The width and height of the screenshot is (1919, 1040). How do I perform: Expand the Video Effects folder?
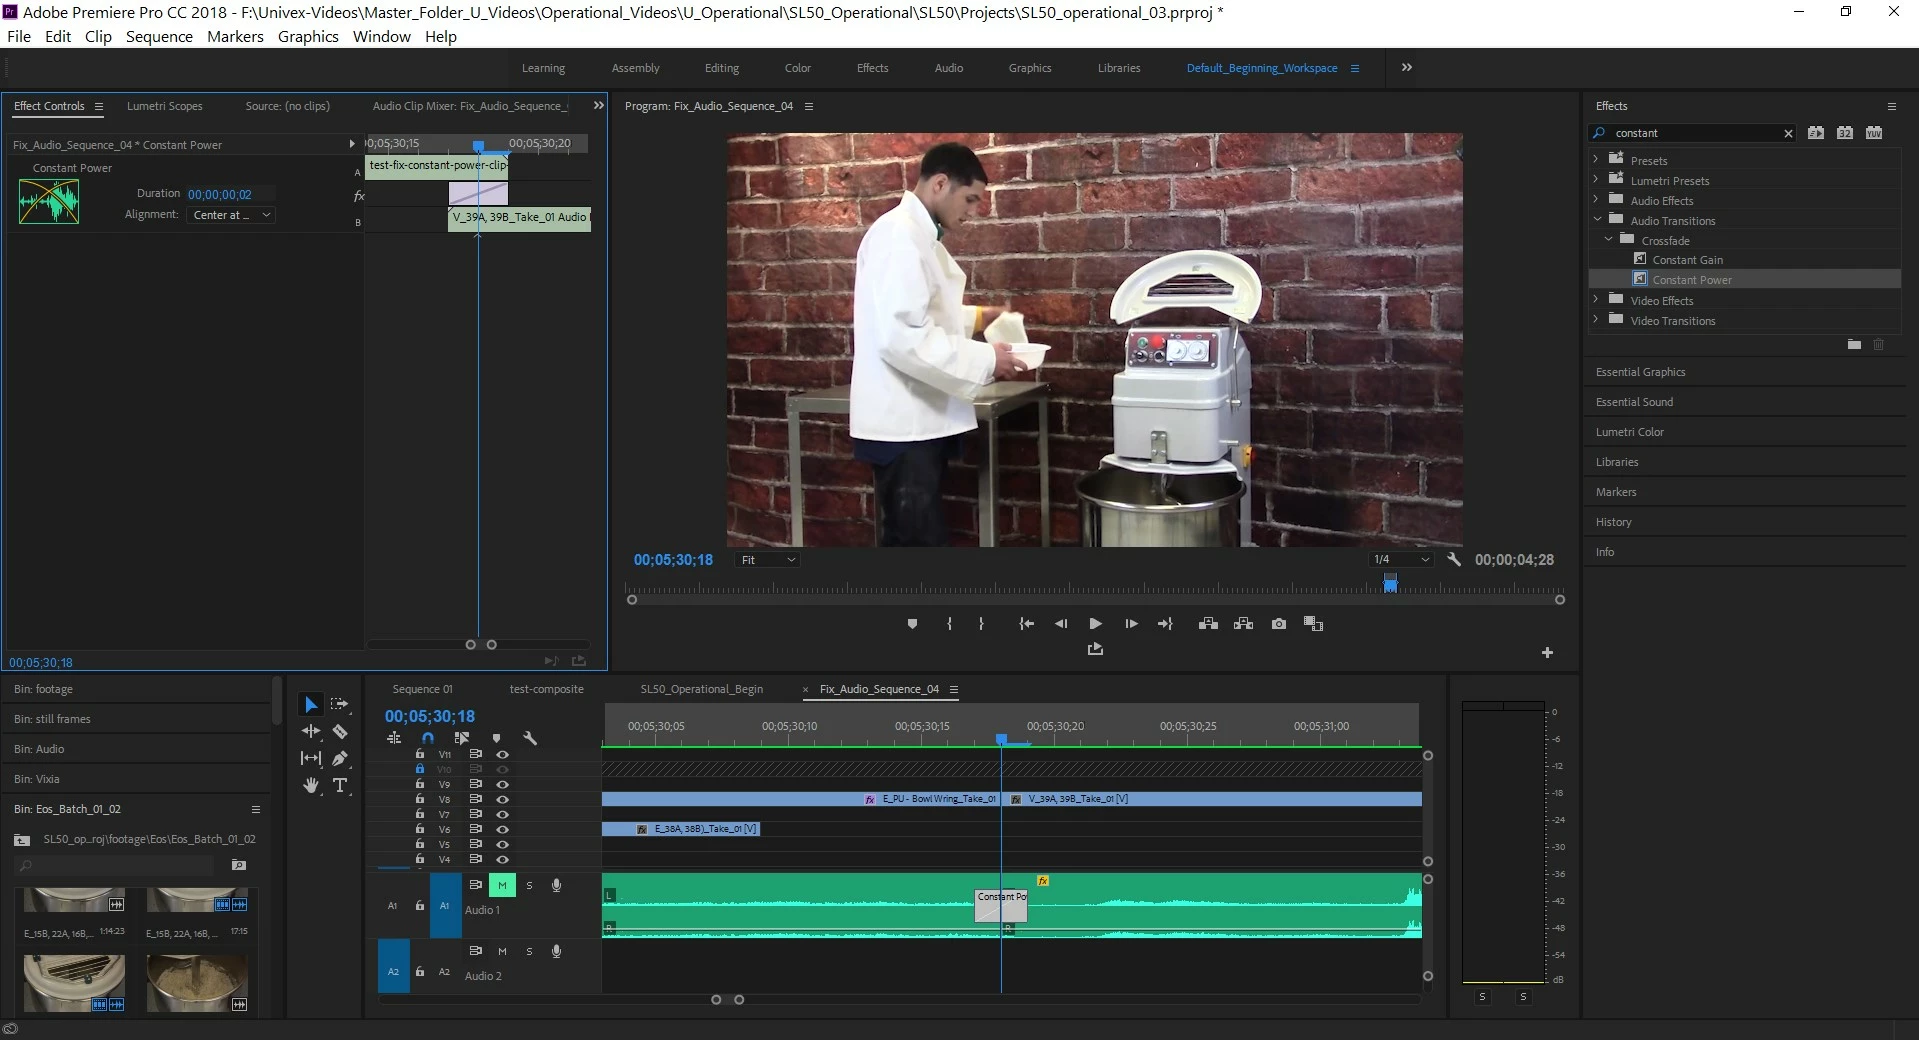[x=1596, y=299]
